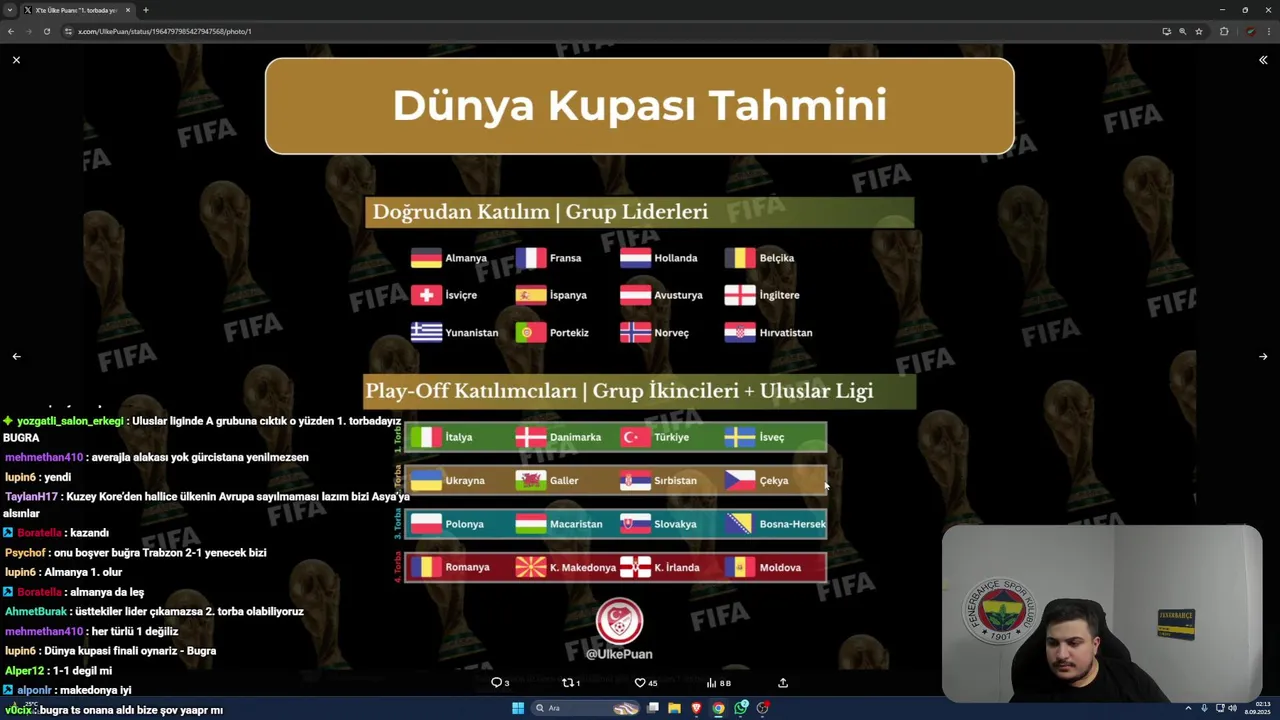View post analytics bar chart icon
The width and height of the screenshot is (1280, 720).
711,682
